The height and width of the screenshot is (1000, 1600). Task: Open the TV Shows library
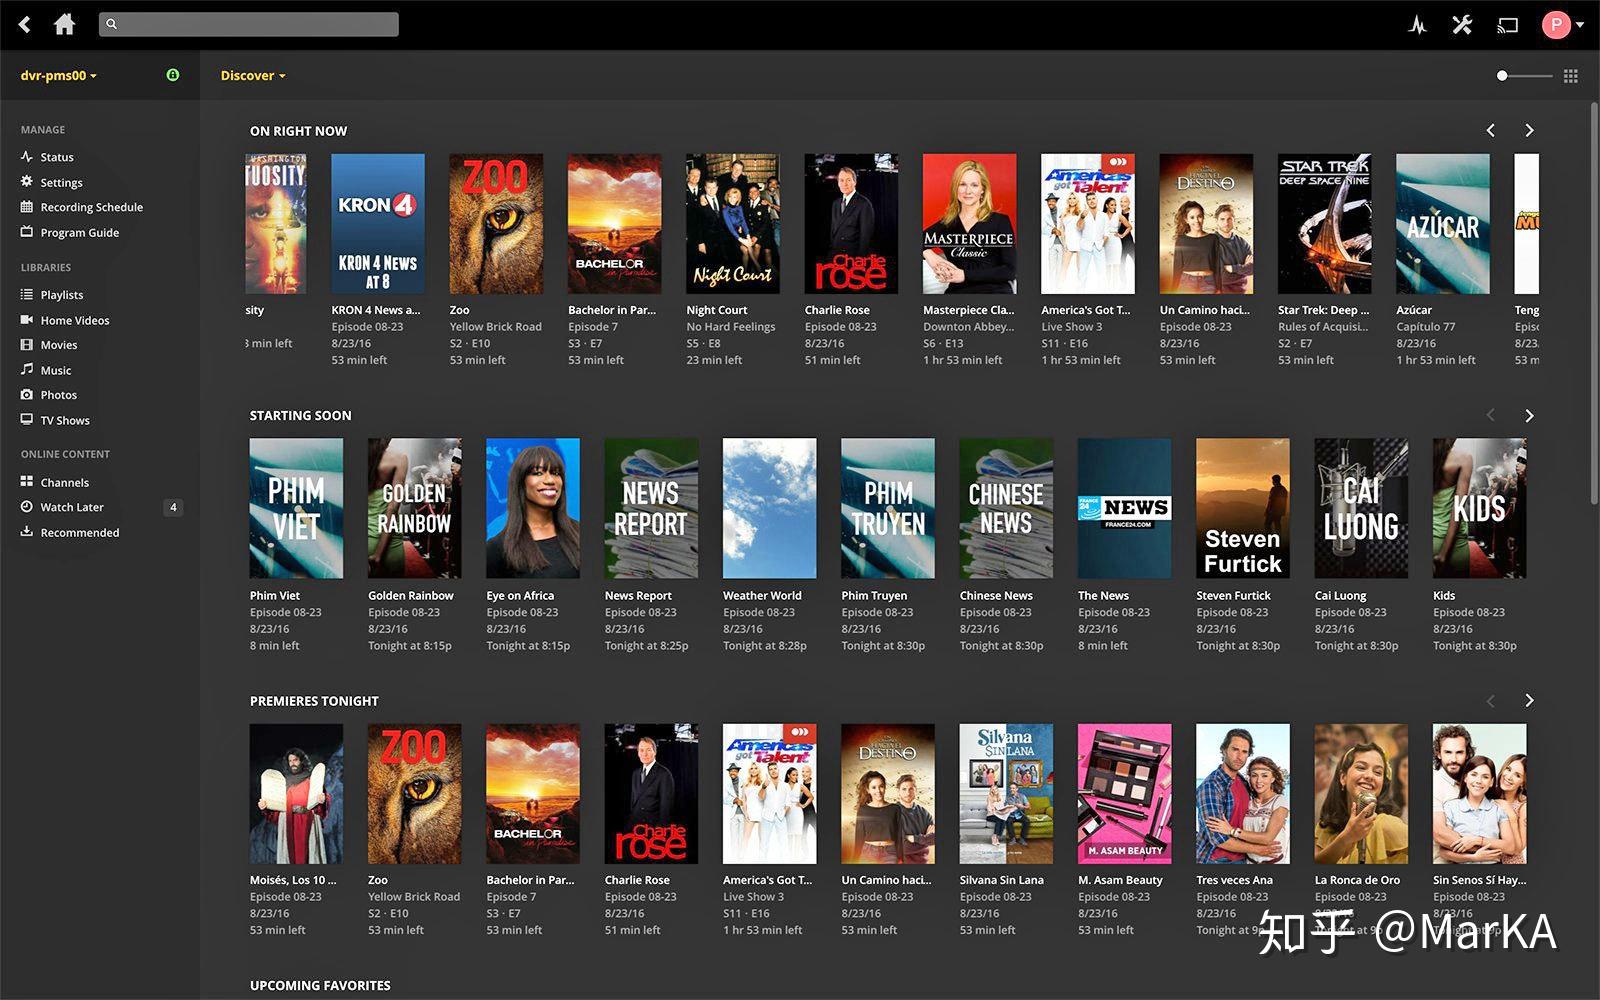click(x=64, y=420)
